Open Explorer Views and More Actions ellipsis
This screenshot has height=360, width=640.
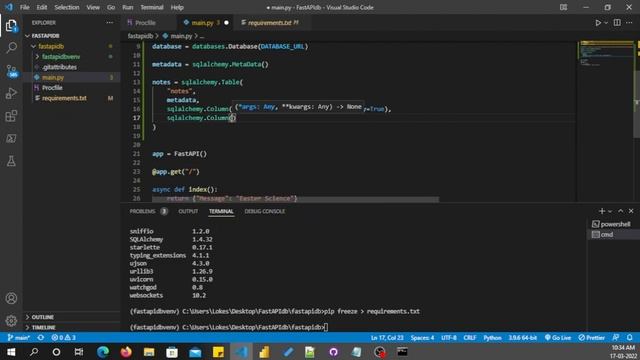pos(110,23)
